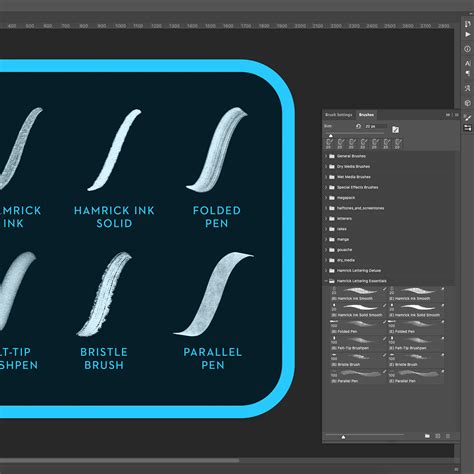Select the manga brush folder row

point(389,239)
